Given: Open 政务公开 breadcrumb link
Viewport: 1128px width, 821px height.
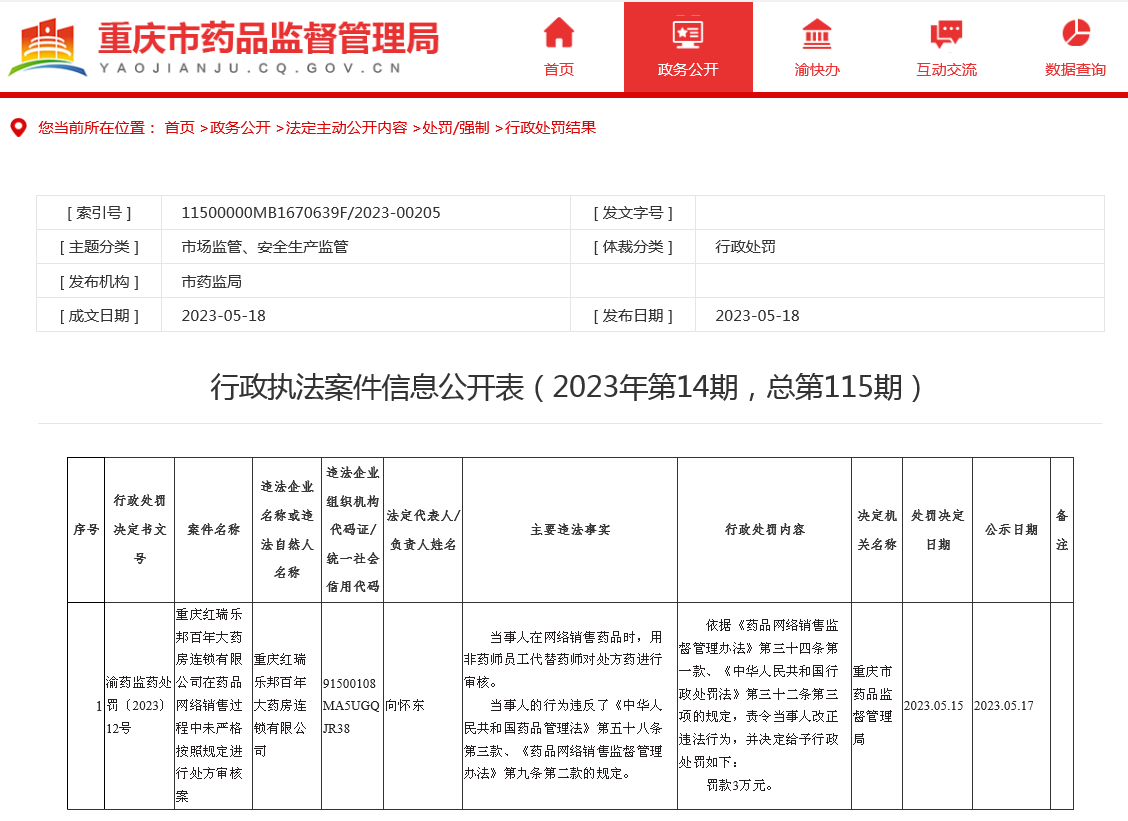Looking at the screenshot, I should point(240,128).
